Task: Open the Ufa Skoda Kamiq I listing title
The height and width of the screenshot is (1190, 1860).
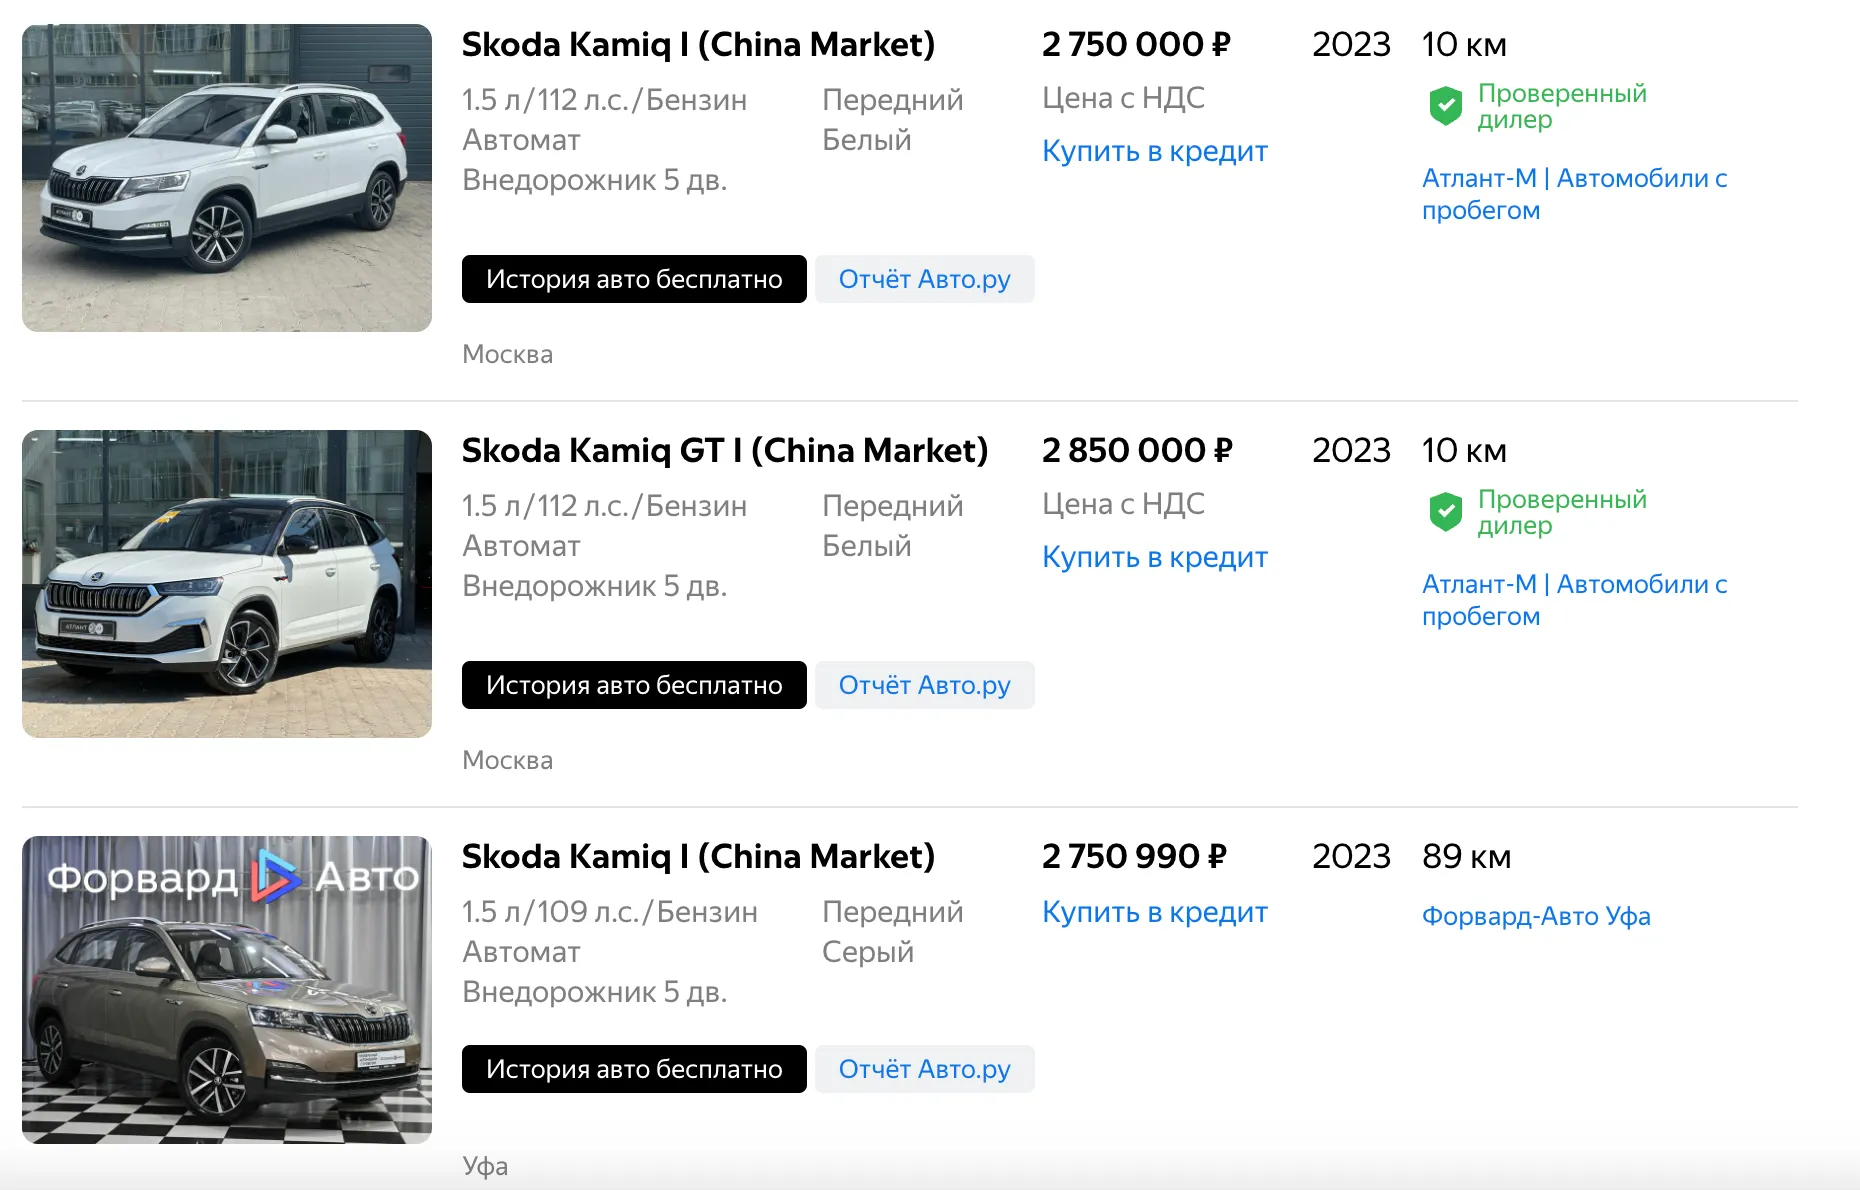Action: pos(698,857)
